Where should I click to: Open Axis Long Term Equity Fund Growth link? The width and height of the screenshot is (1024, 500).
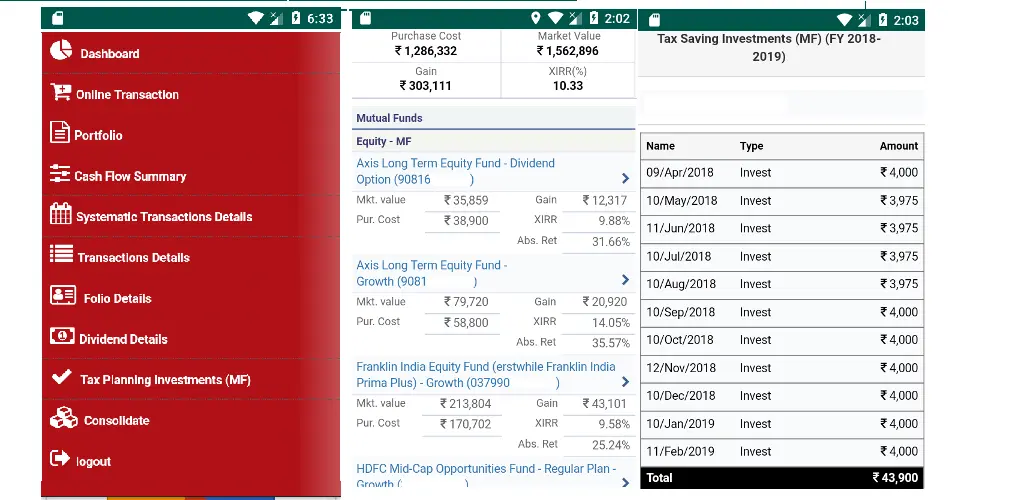432,273
